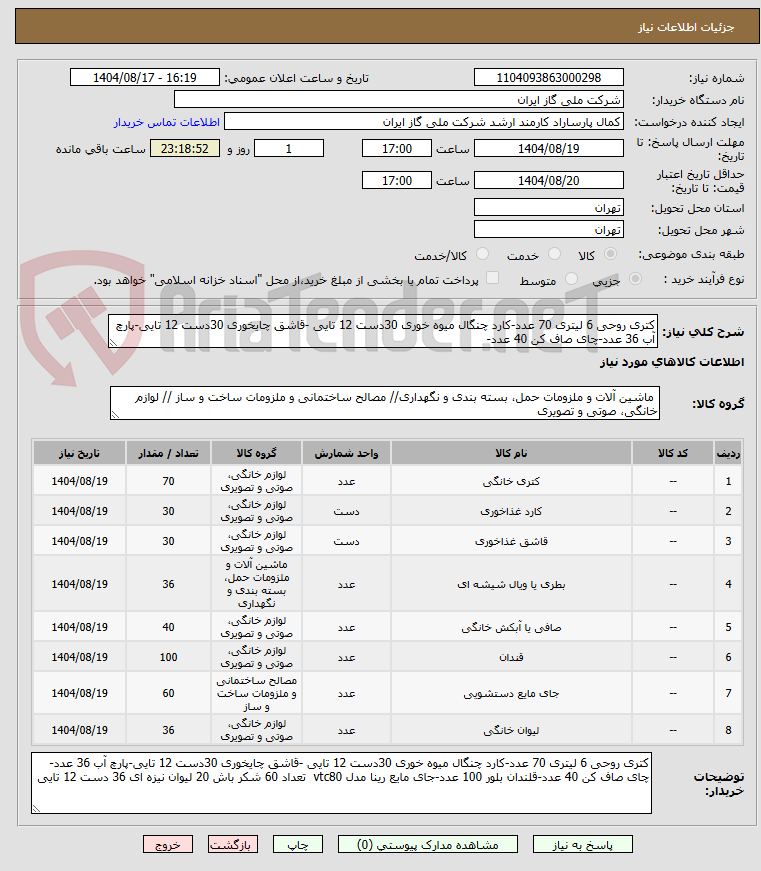This screenshot has height=871, width=761.
Task: Click the تاریخ نیاز column header
Action: click(x=79, y=453)
